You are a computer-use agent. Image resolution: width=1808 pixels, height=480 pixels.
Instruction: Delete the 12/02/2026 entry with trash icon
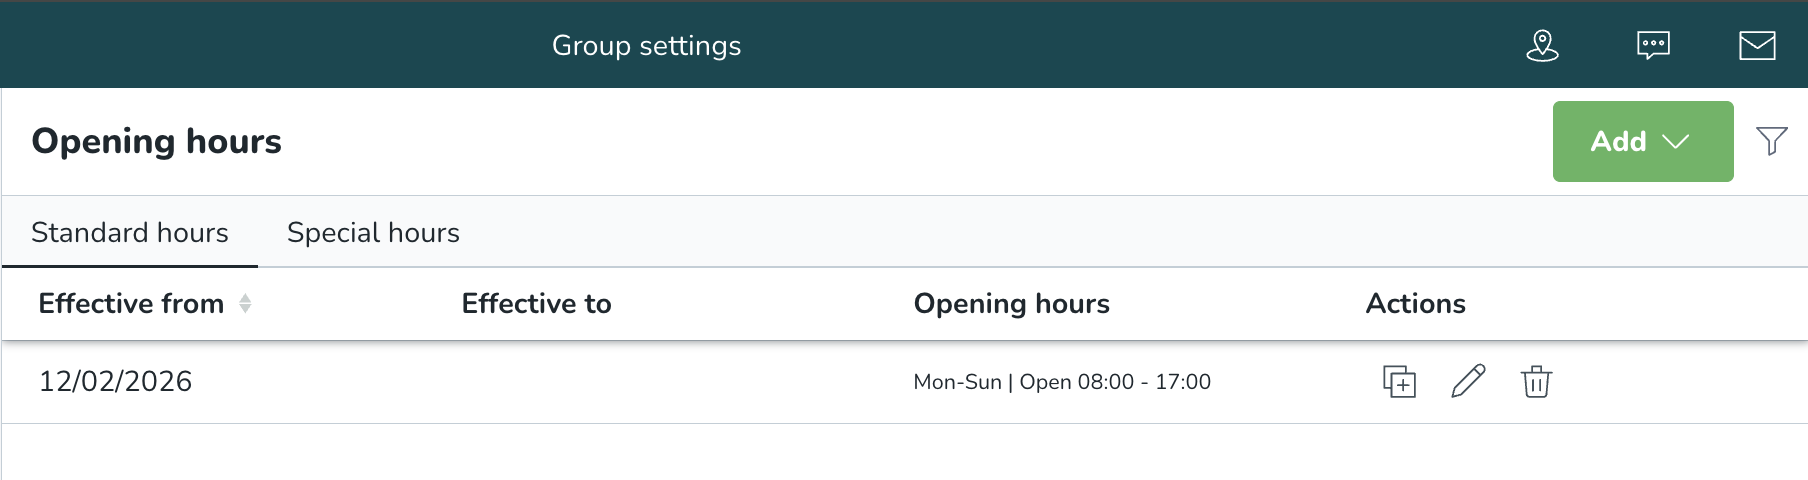click(1536, 382)
